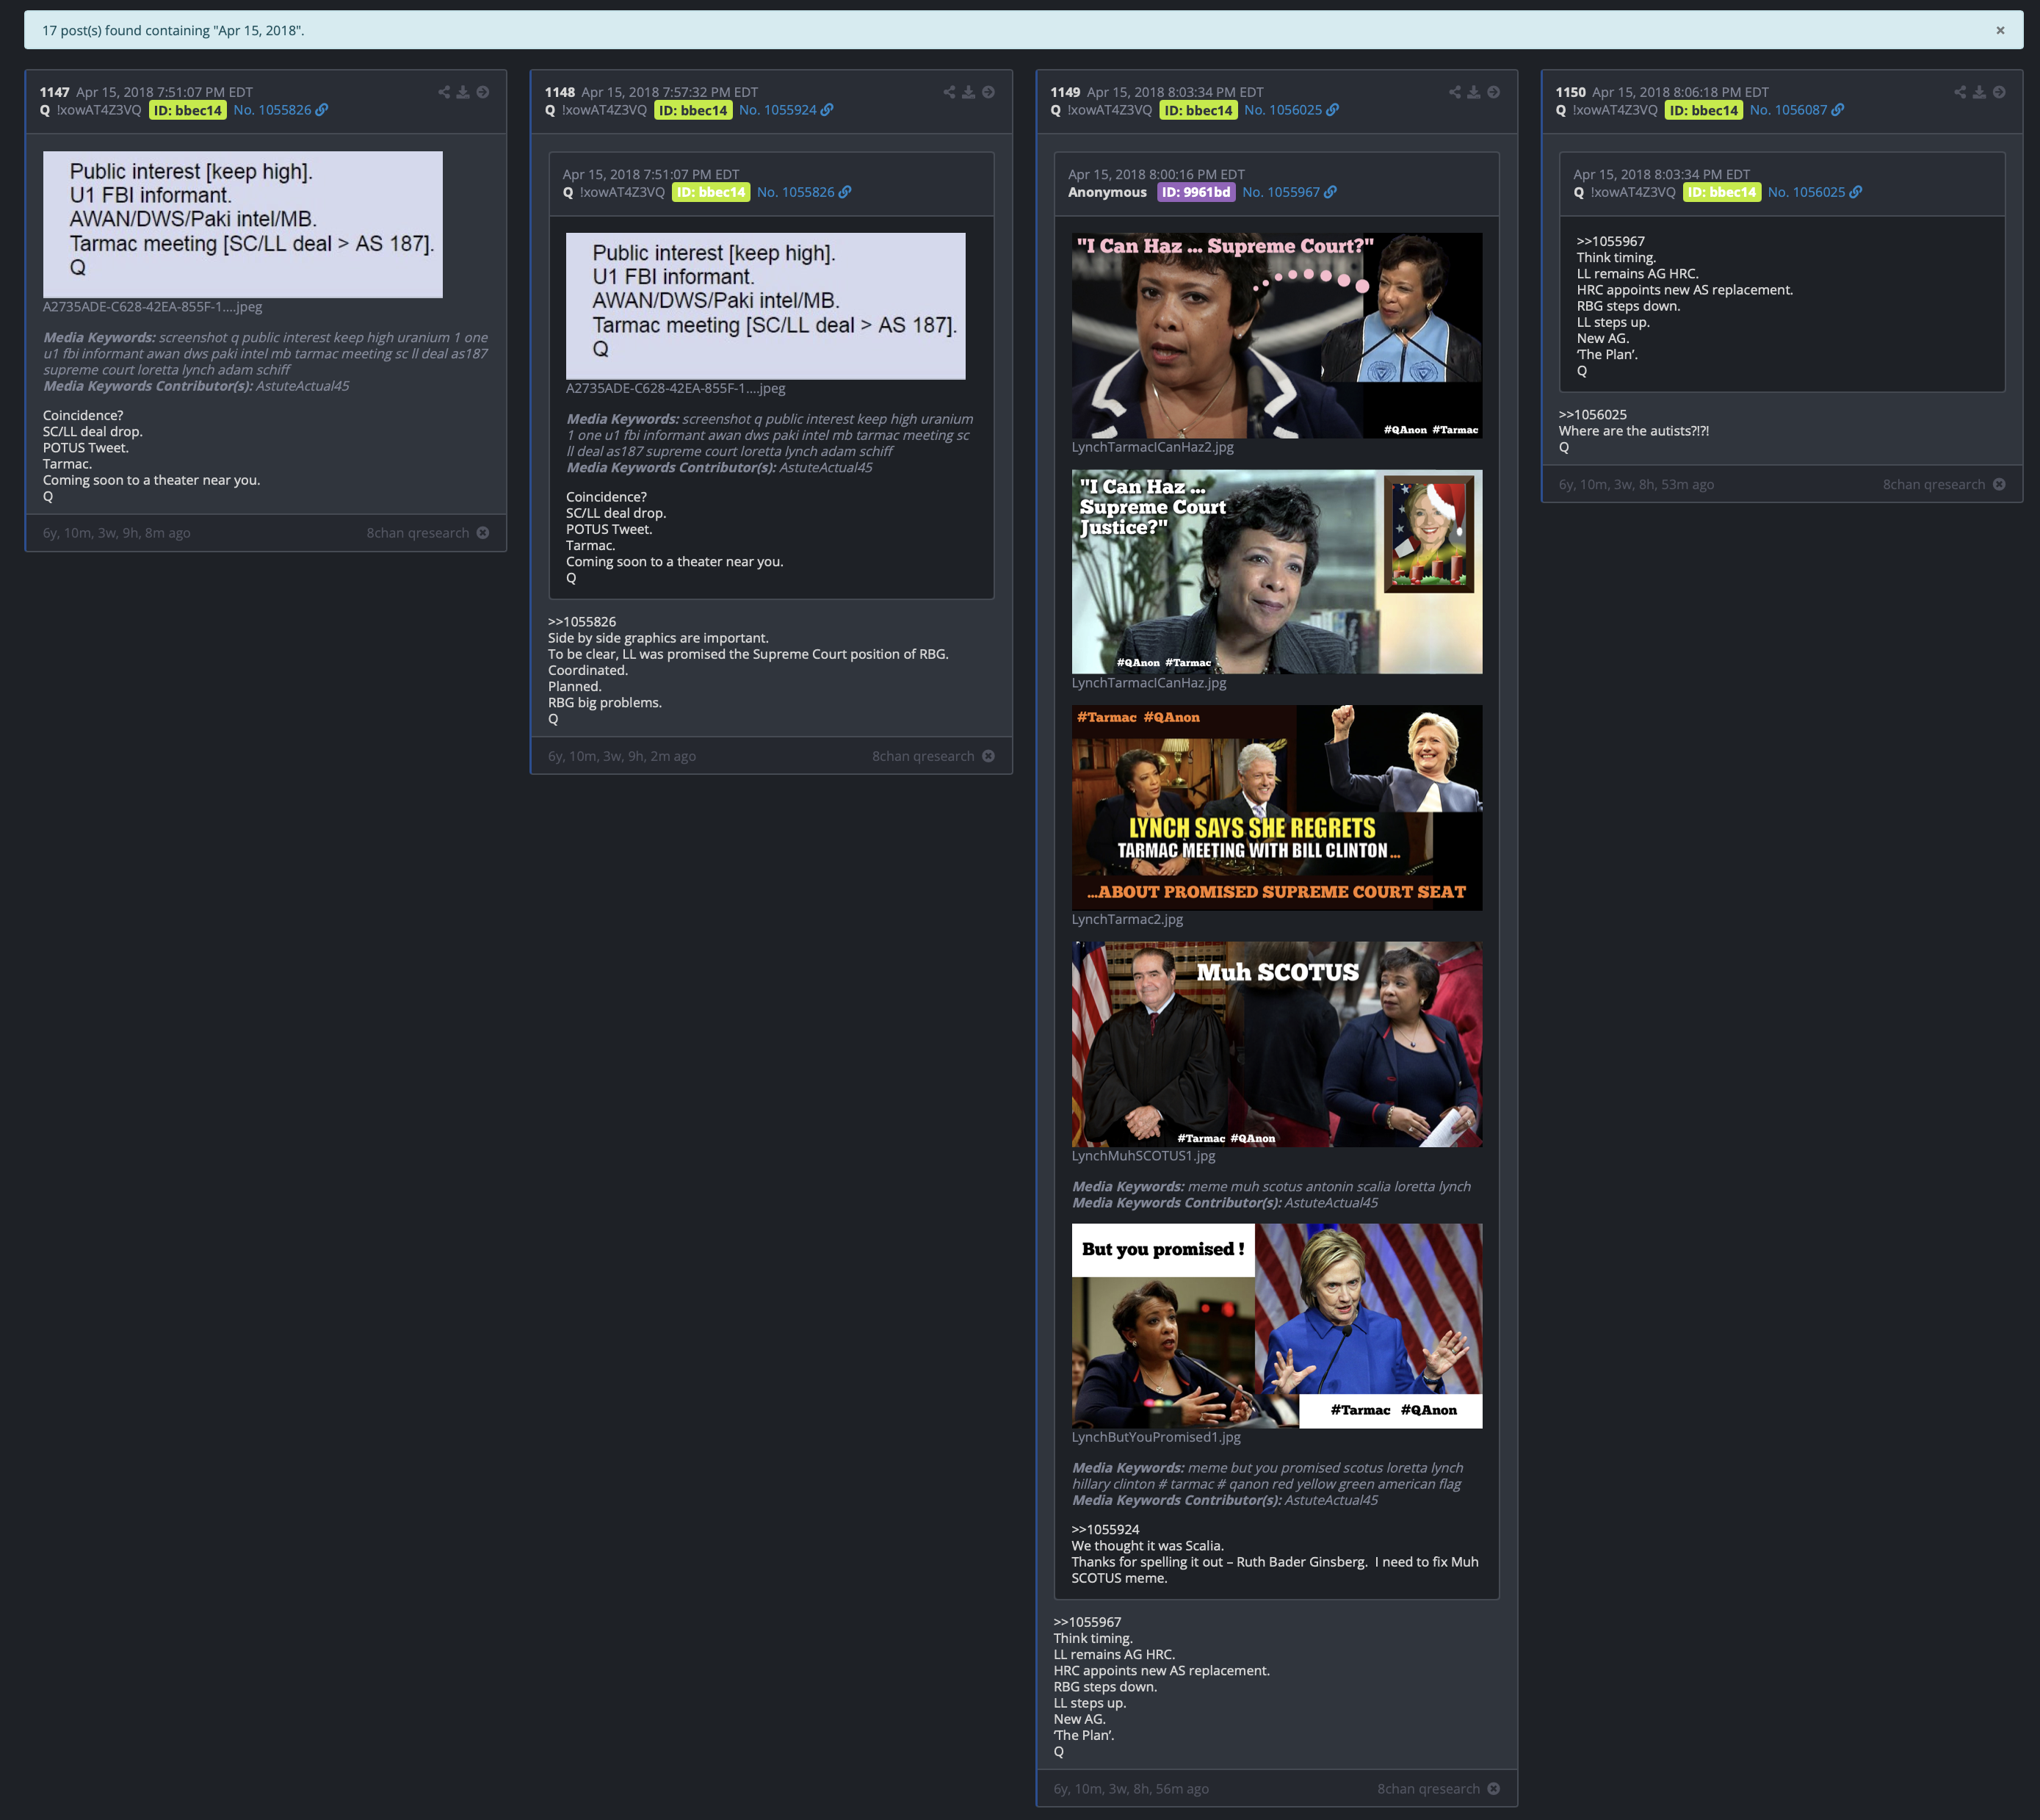
Task: Click ID: bbec14 badge in quoted post inside 1148
Action: pos(711,192)
